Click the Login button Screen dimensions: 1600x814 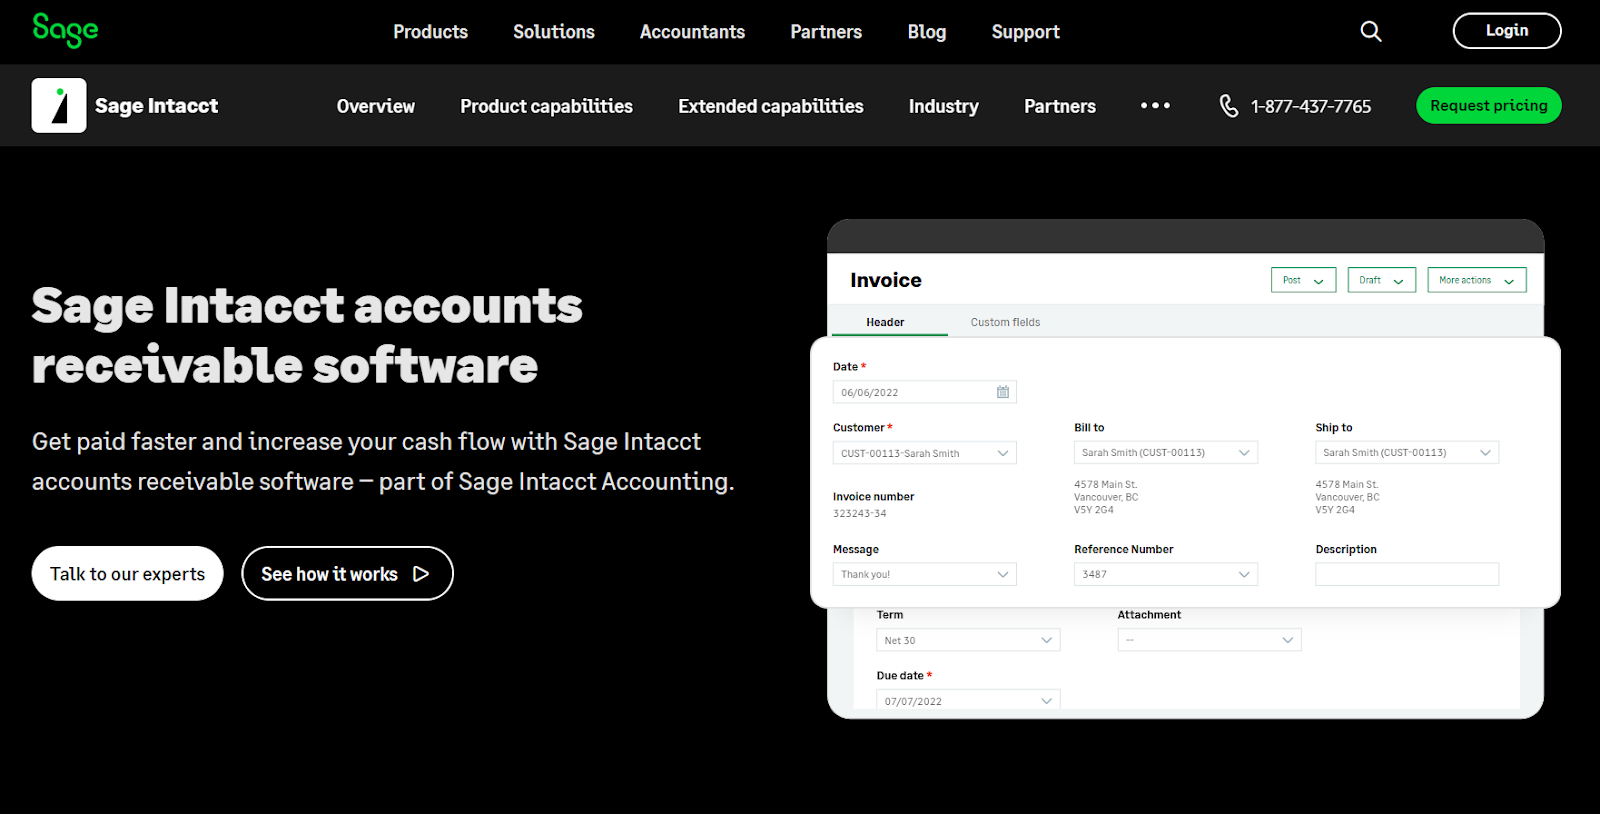click(1507, 30)
